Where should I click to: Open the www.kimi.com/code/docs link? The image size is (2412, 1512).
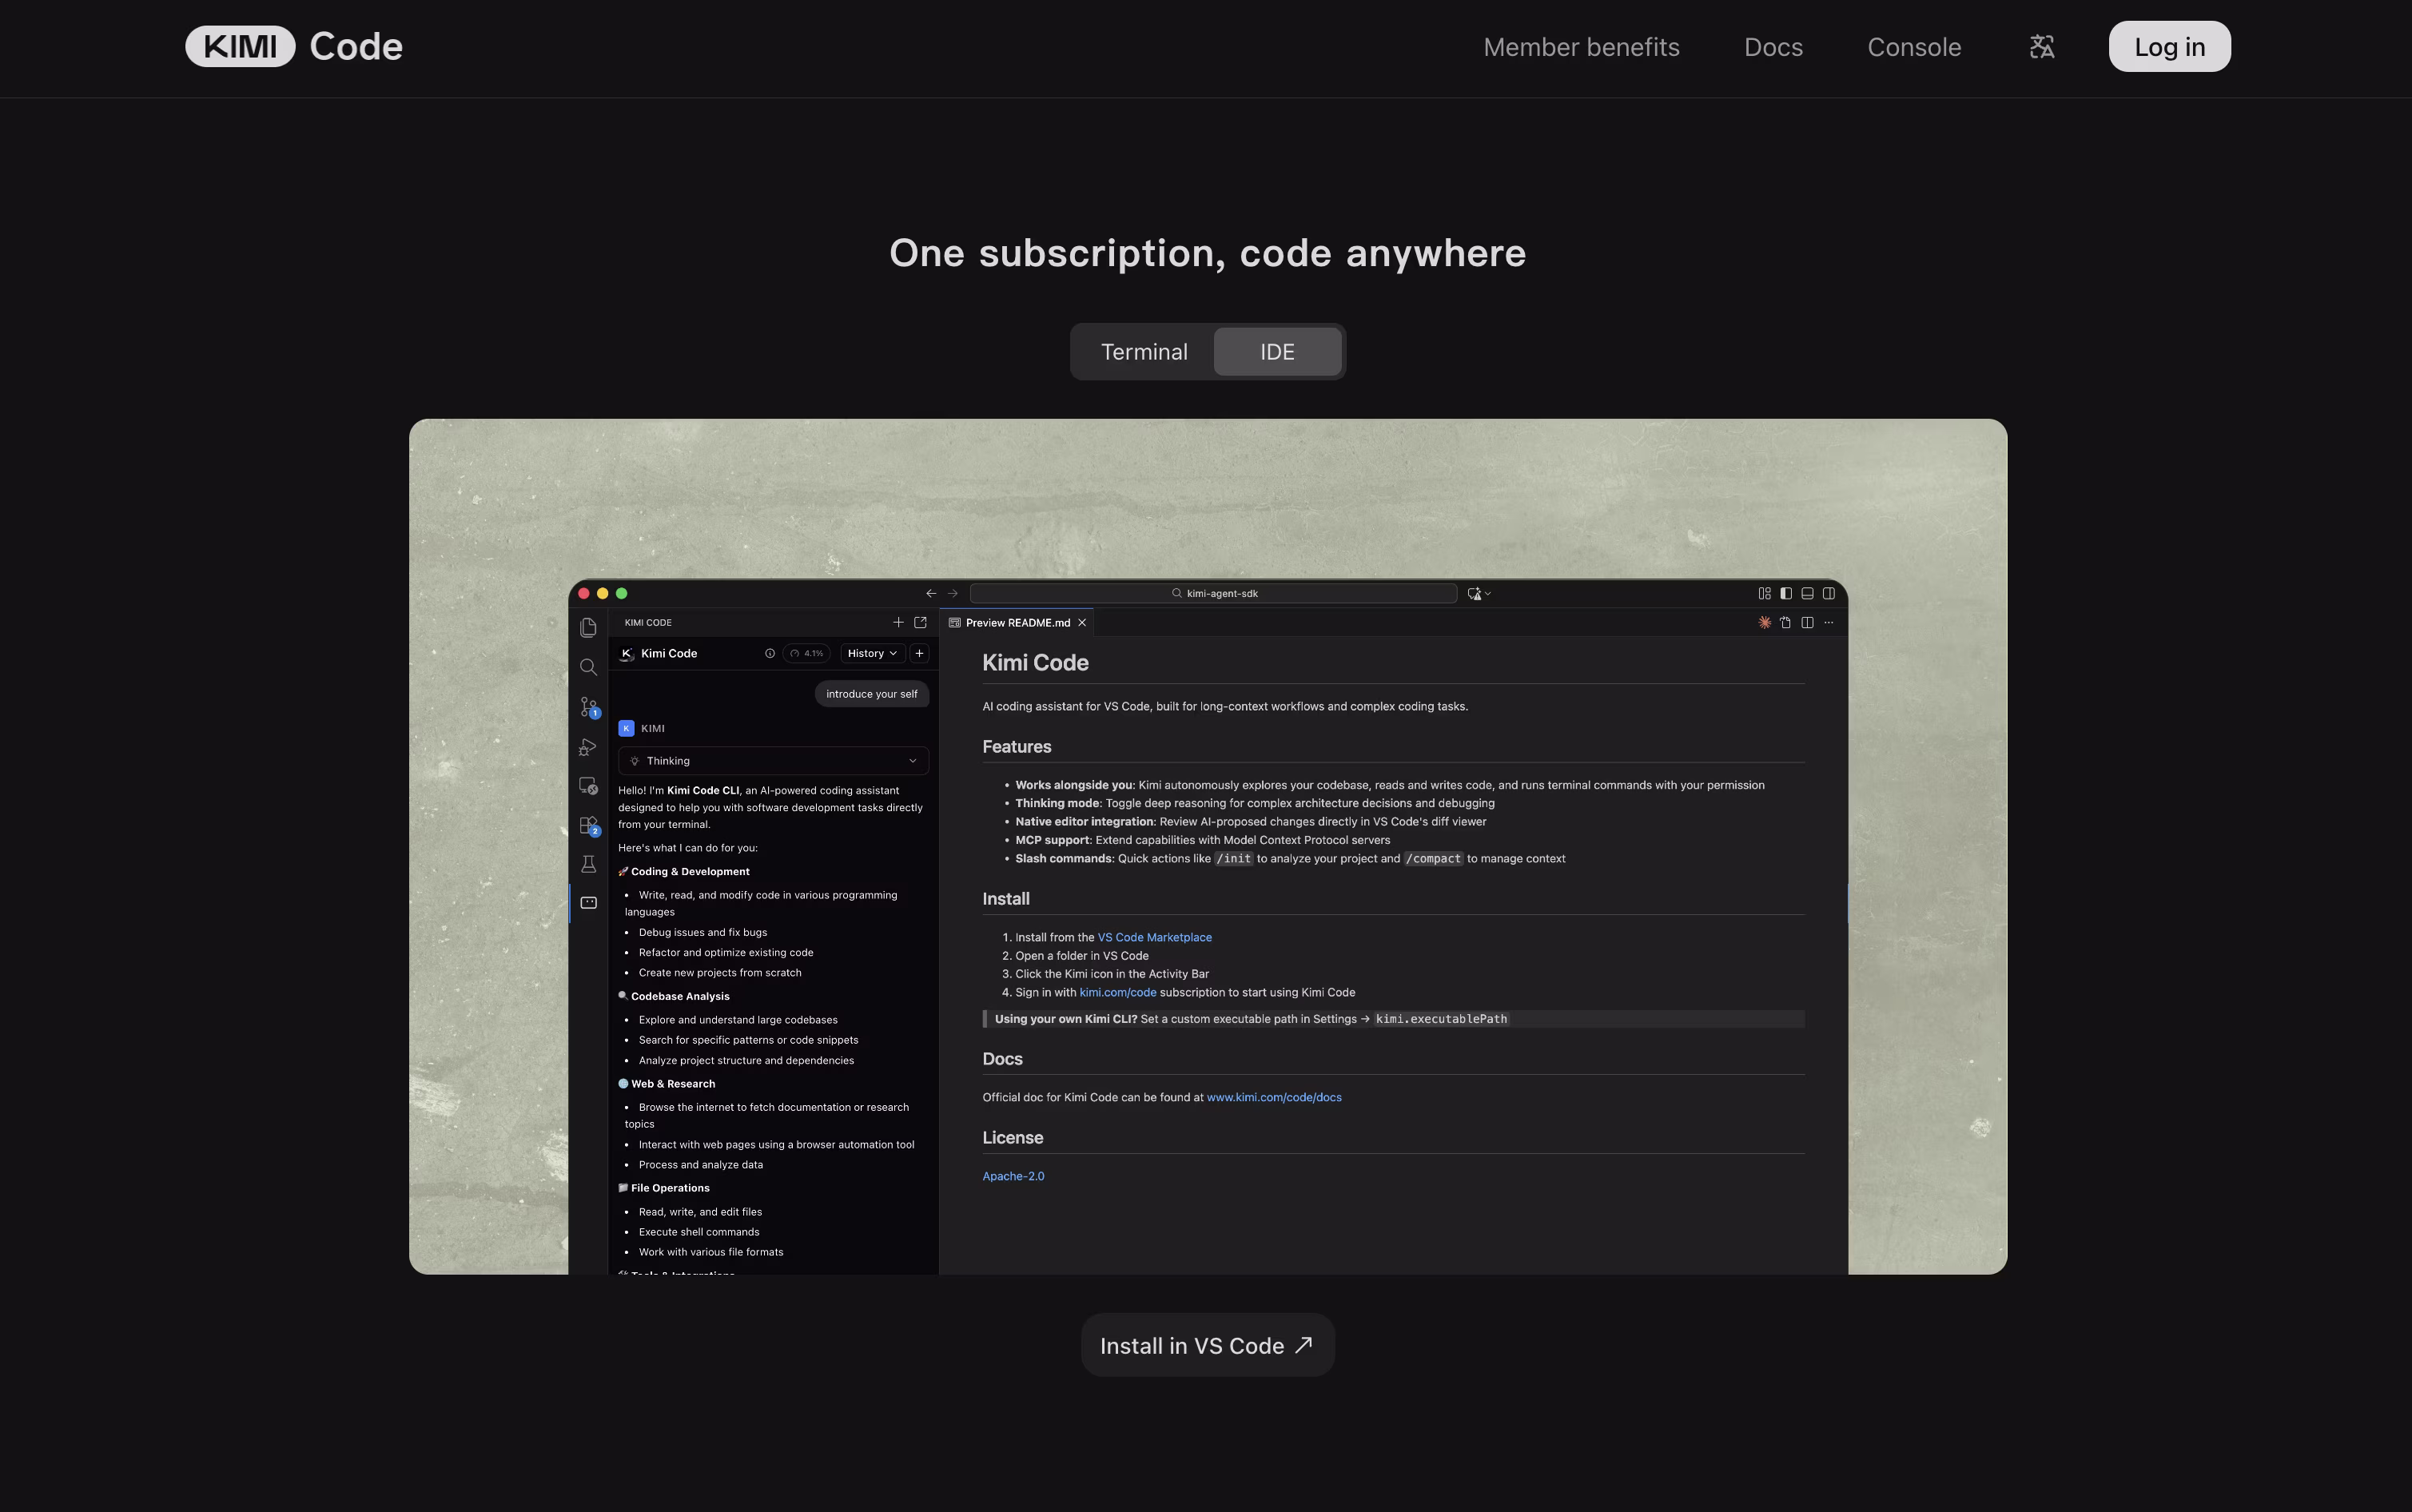(x=1274, y=1097)
